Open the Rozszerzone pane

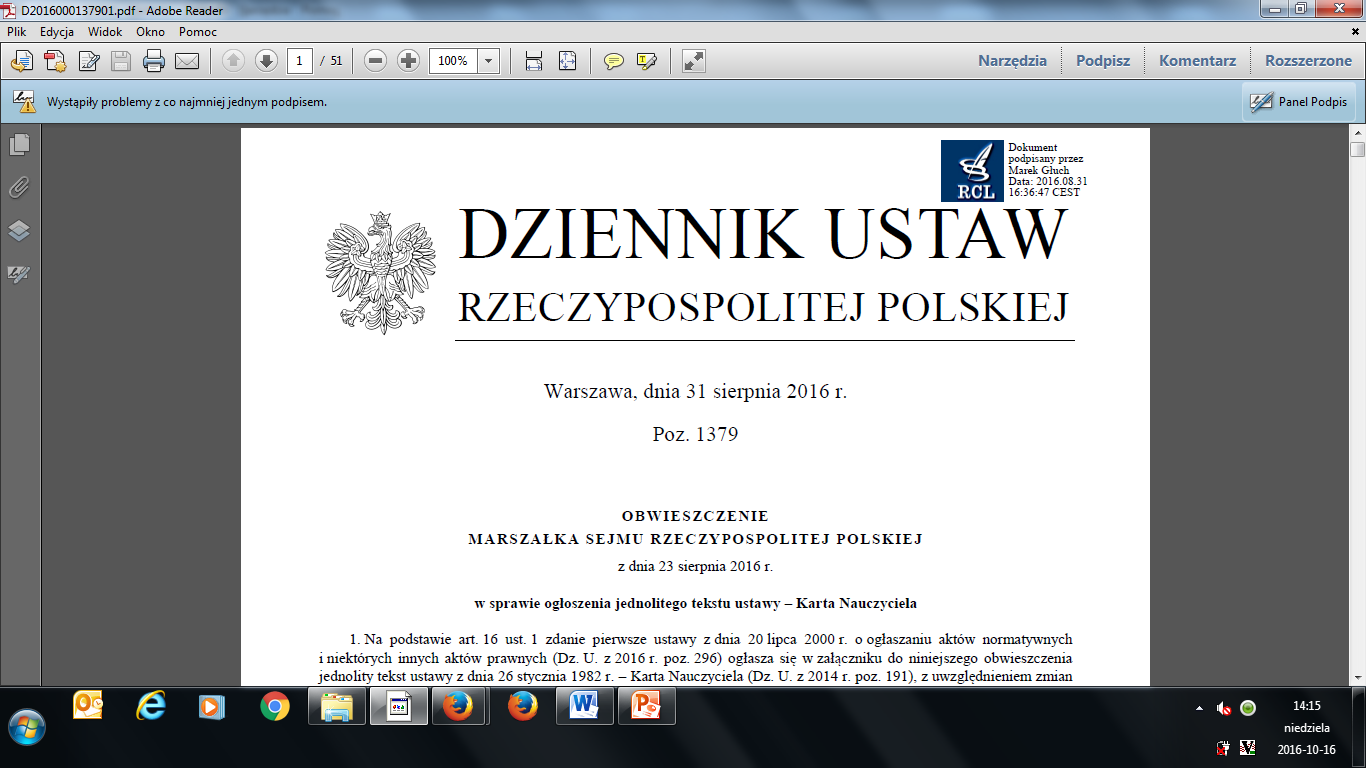coord(1308,61)
